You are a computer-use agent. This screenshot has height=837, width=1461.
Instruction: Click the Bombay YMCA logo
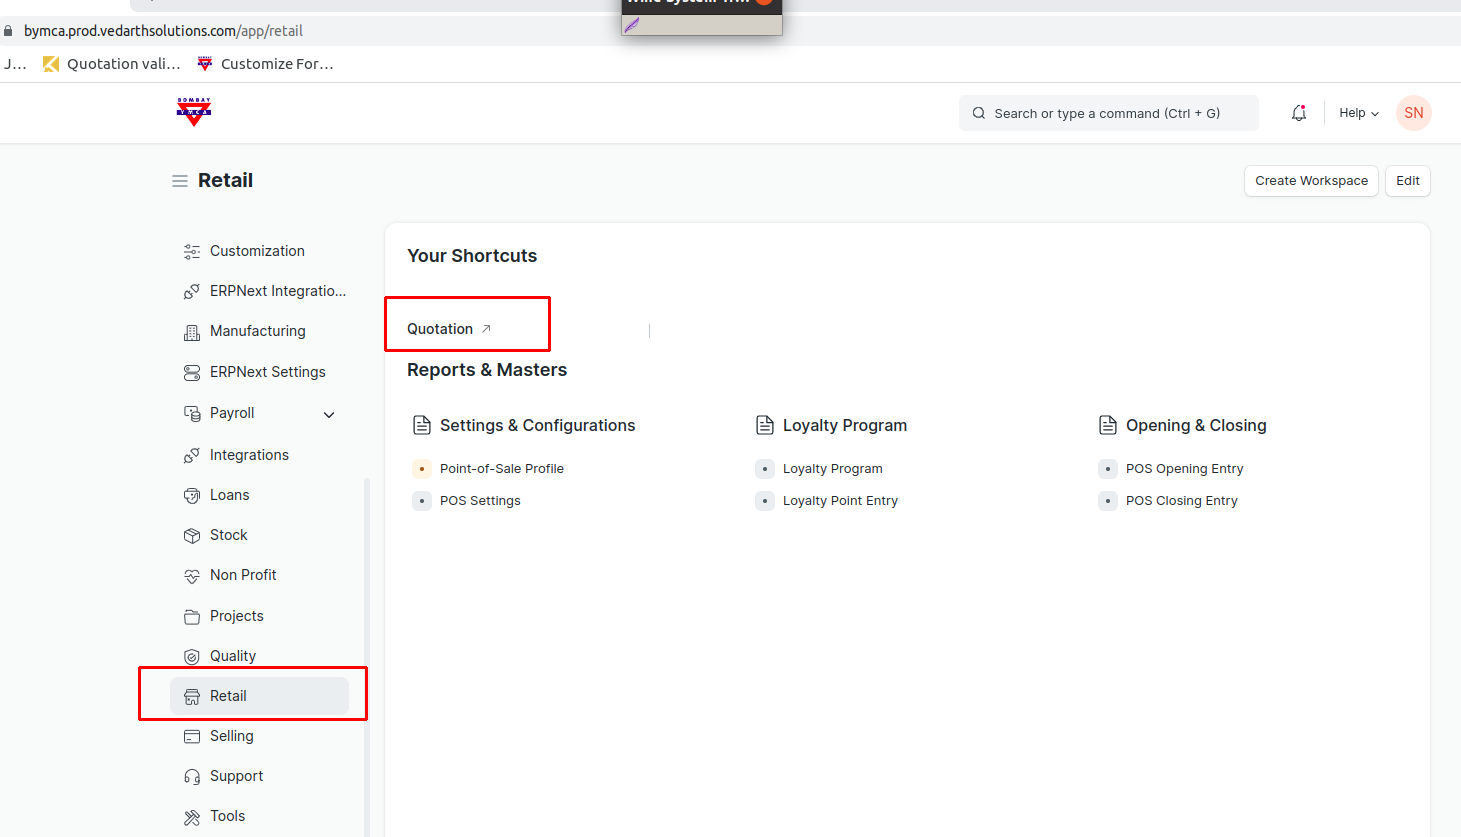(193, 112)
